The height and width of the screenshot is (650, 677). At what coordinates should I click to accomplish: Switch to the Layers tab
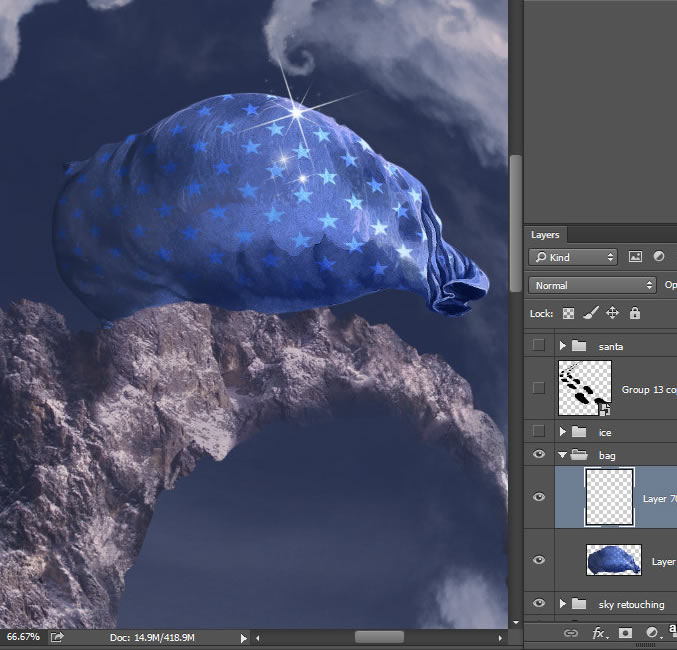coord(545,235)
